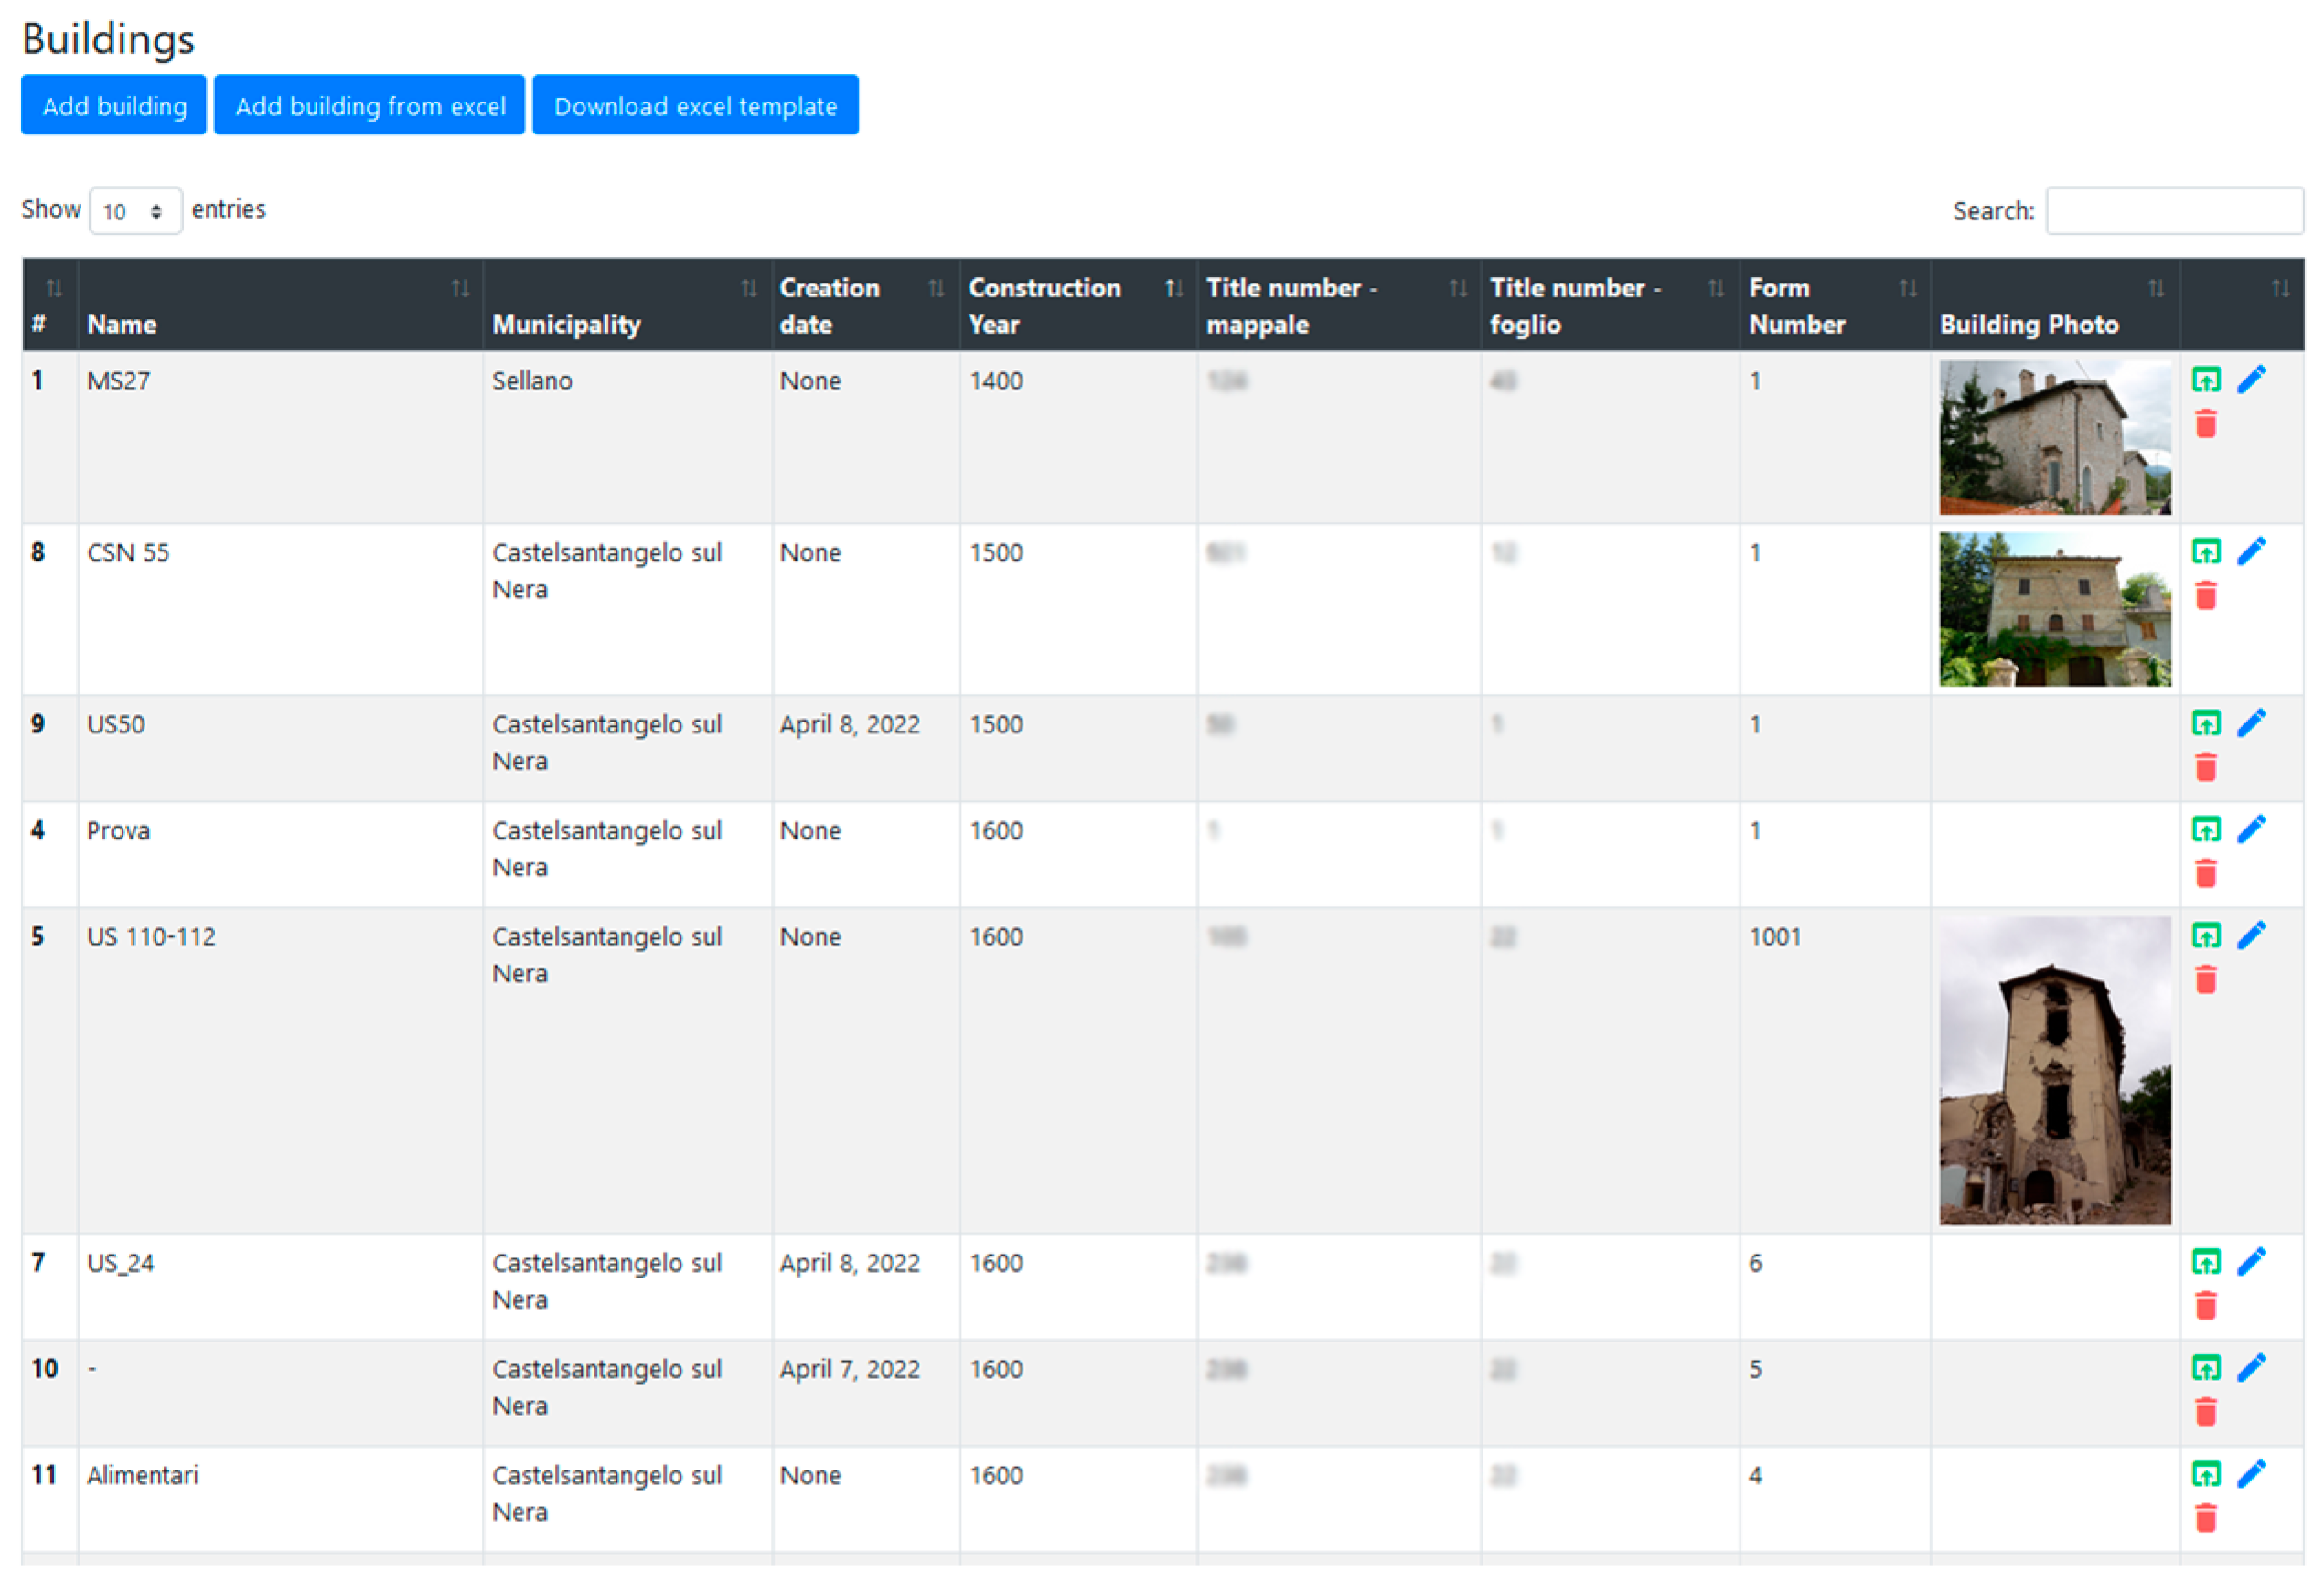
Task: Delete the US50 building with trash icon
Action: 2205,767
